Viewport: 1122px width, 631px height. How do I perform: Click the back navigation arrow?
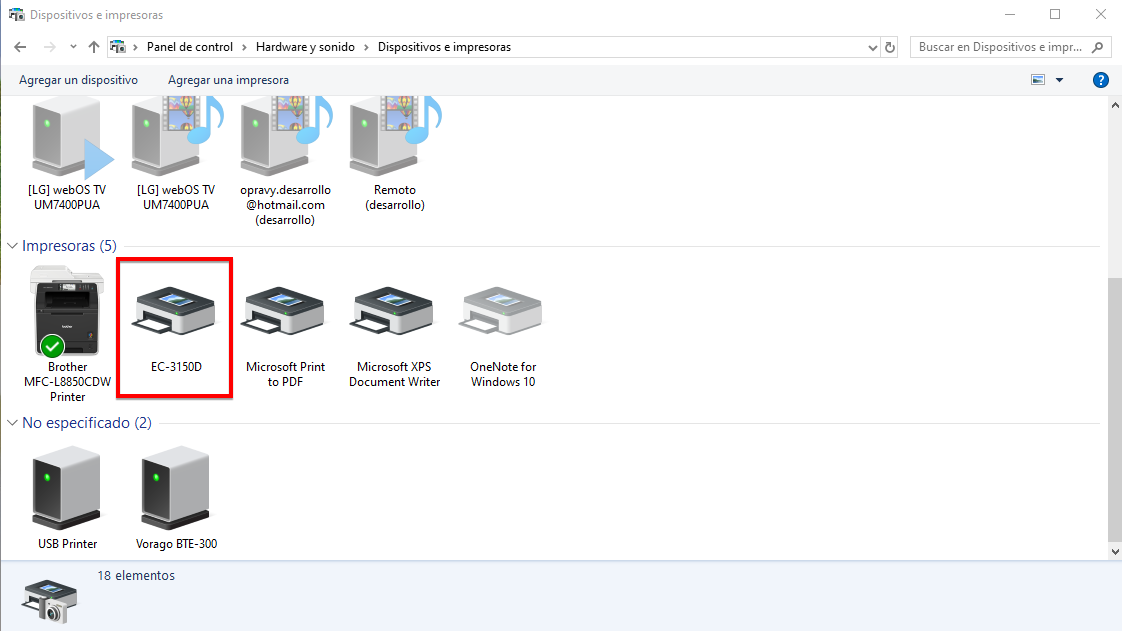[x=20, y=47]
